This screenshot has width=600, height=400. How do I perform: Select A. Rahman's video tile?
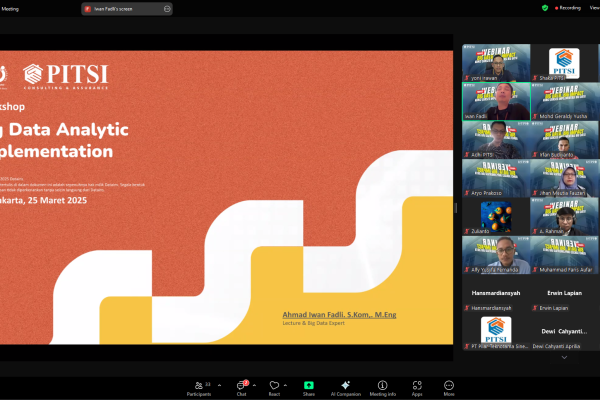tap(564, 216)
